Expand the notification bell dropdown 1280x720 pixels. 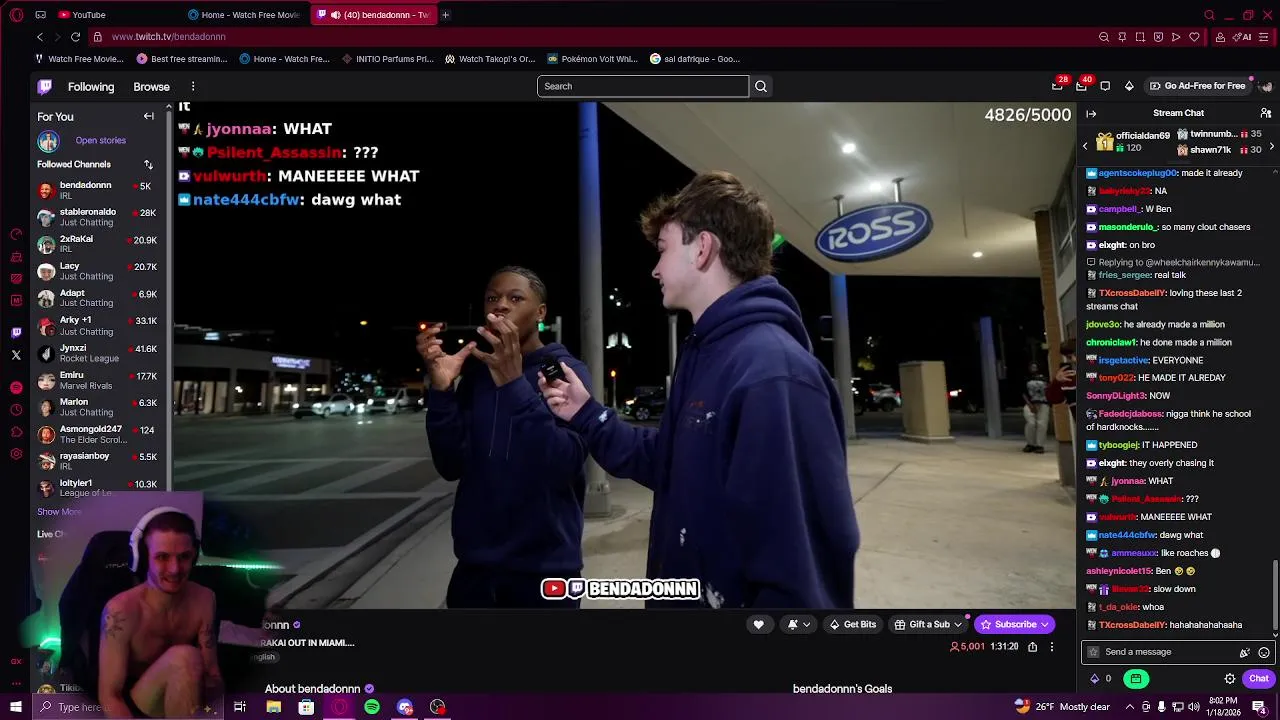tap(806, 624)
